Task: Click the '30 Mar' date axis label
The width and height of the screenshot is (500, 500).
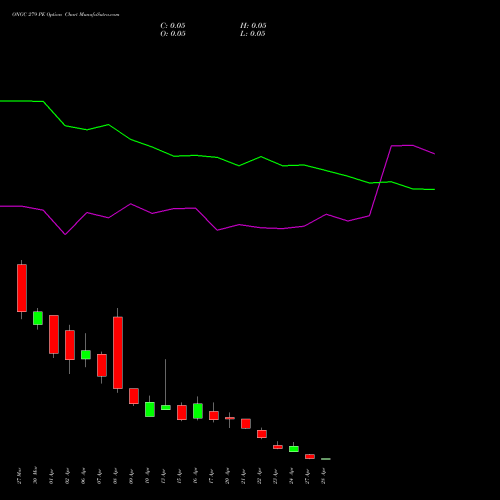Action: (x=35, y=475)
